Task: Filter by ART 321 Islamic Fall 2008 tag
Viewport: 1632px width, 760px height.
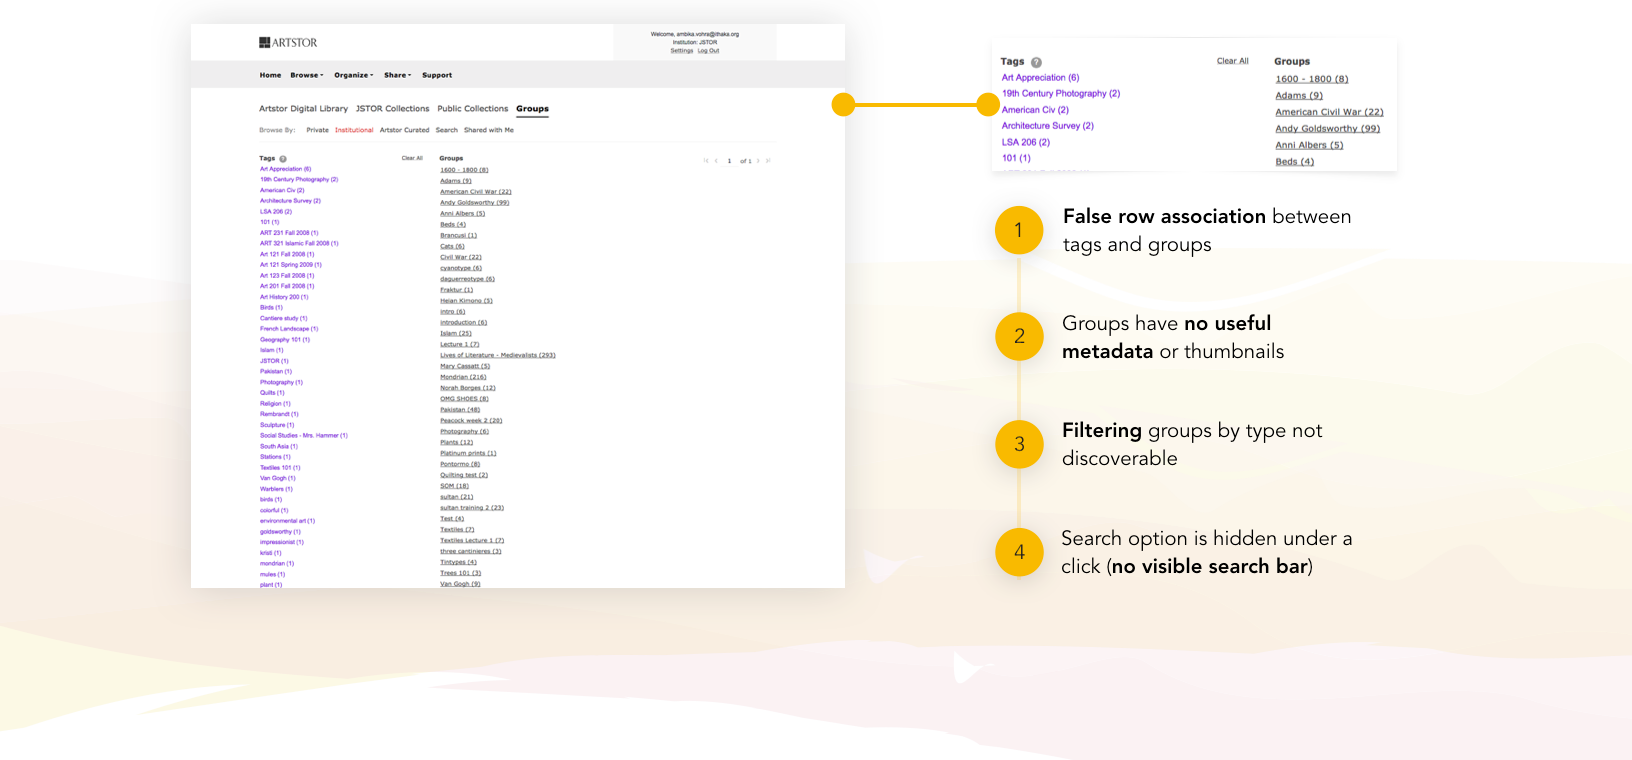Action: click(299, 243)
